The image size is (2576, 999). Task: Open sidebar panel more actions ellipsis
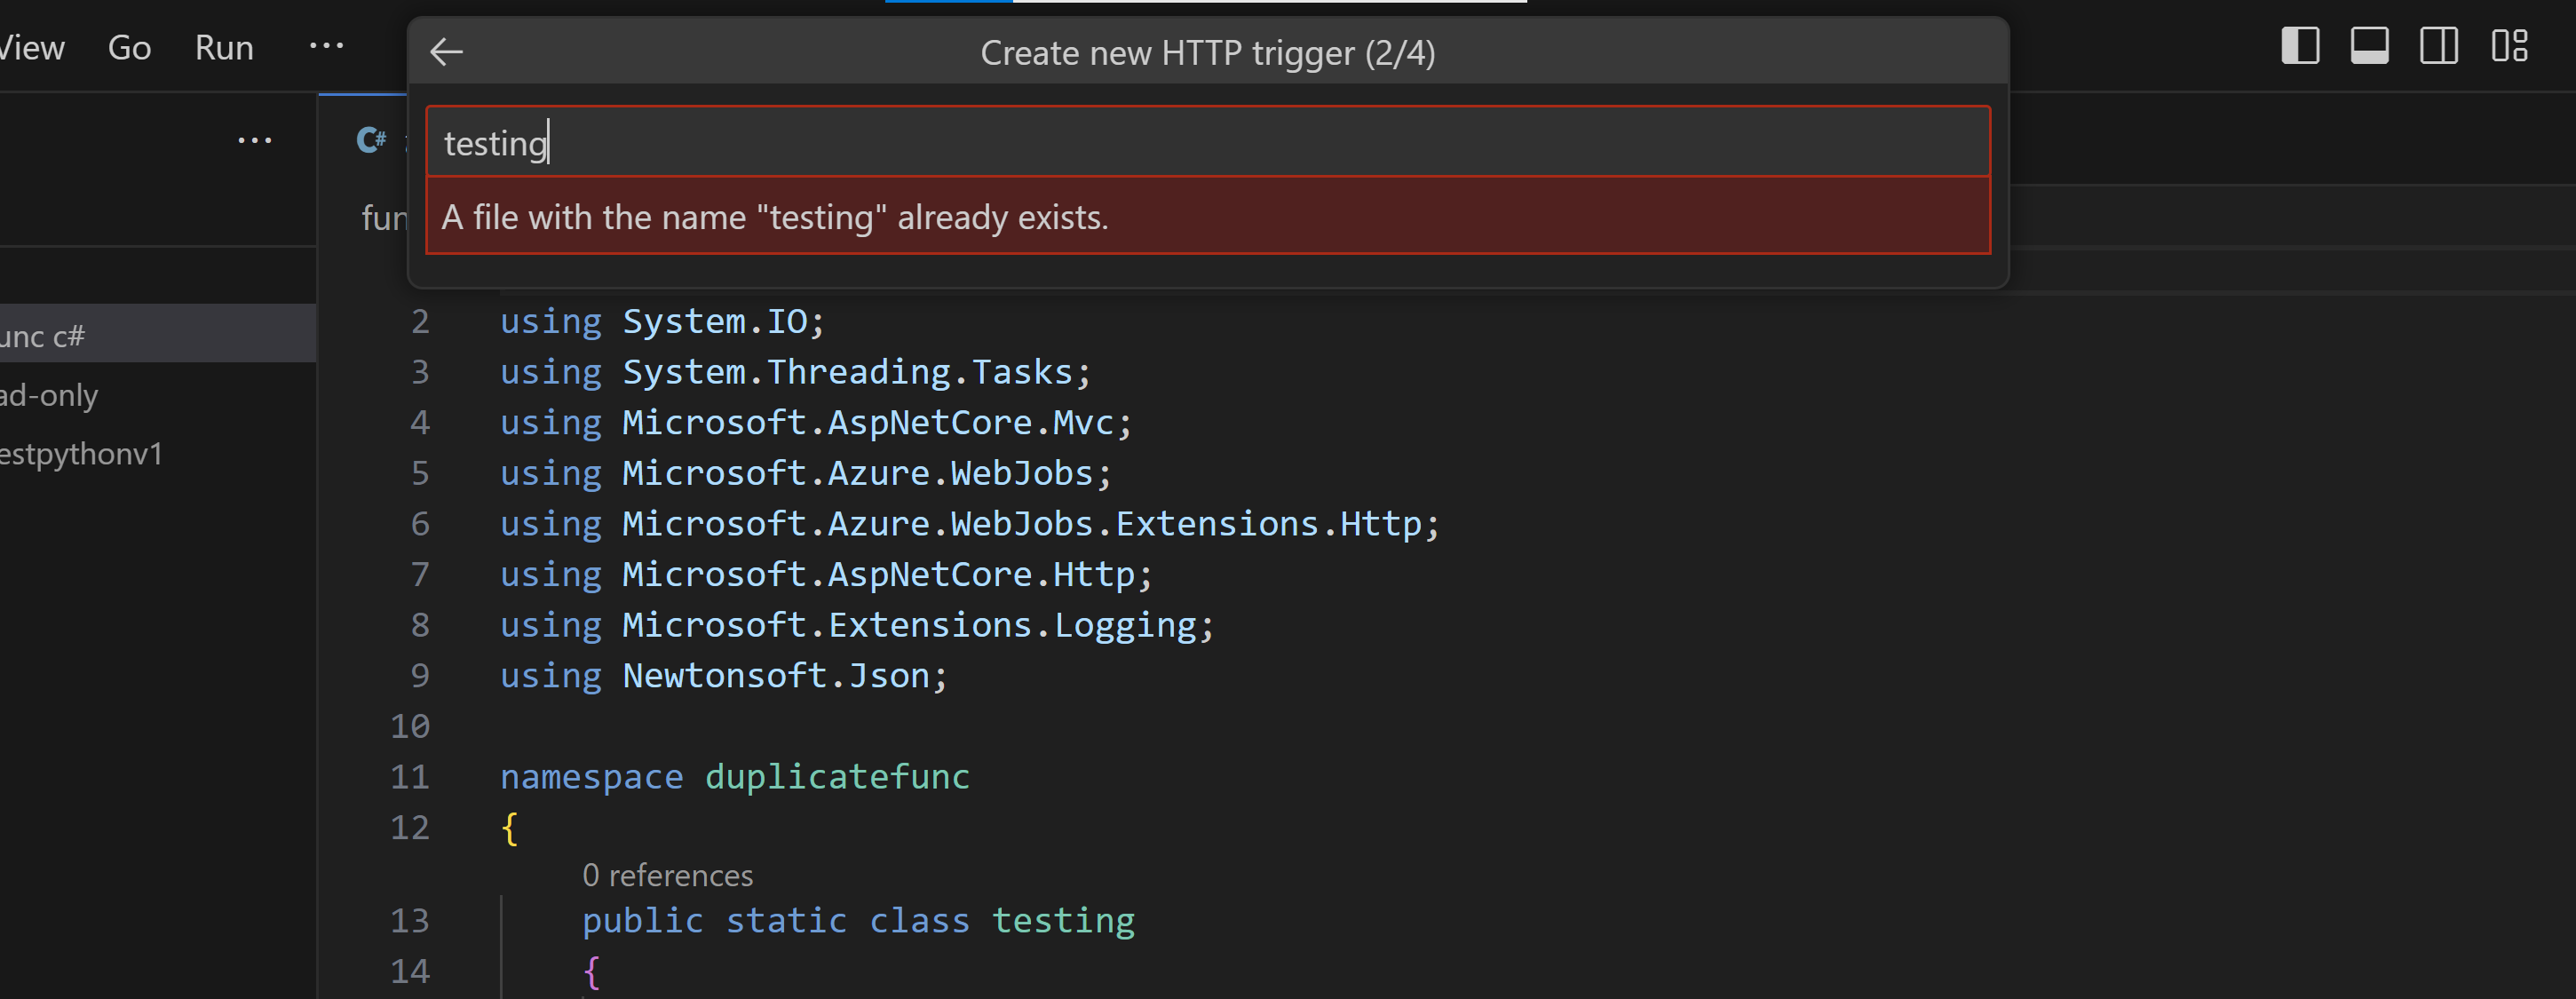(x=254, y=140)
